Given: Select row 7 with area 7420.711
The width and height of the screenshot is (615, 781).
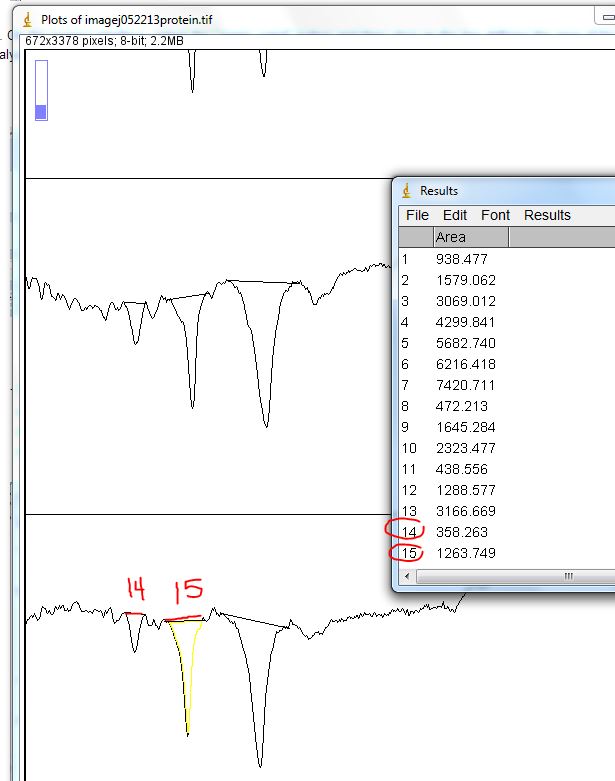Looking at the screenshot, I should point(465,385).
